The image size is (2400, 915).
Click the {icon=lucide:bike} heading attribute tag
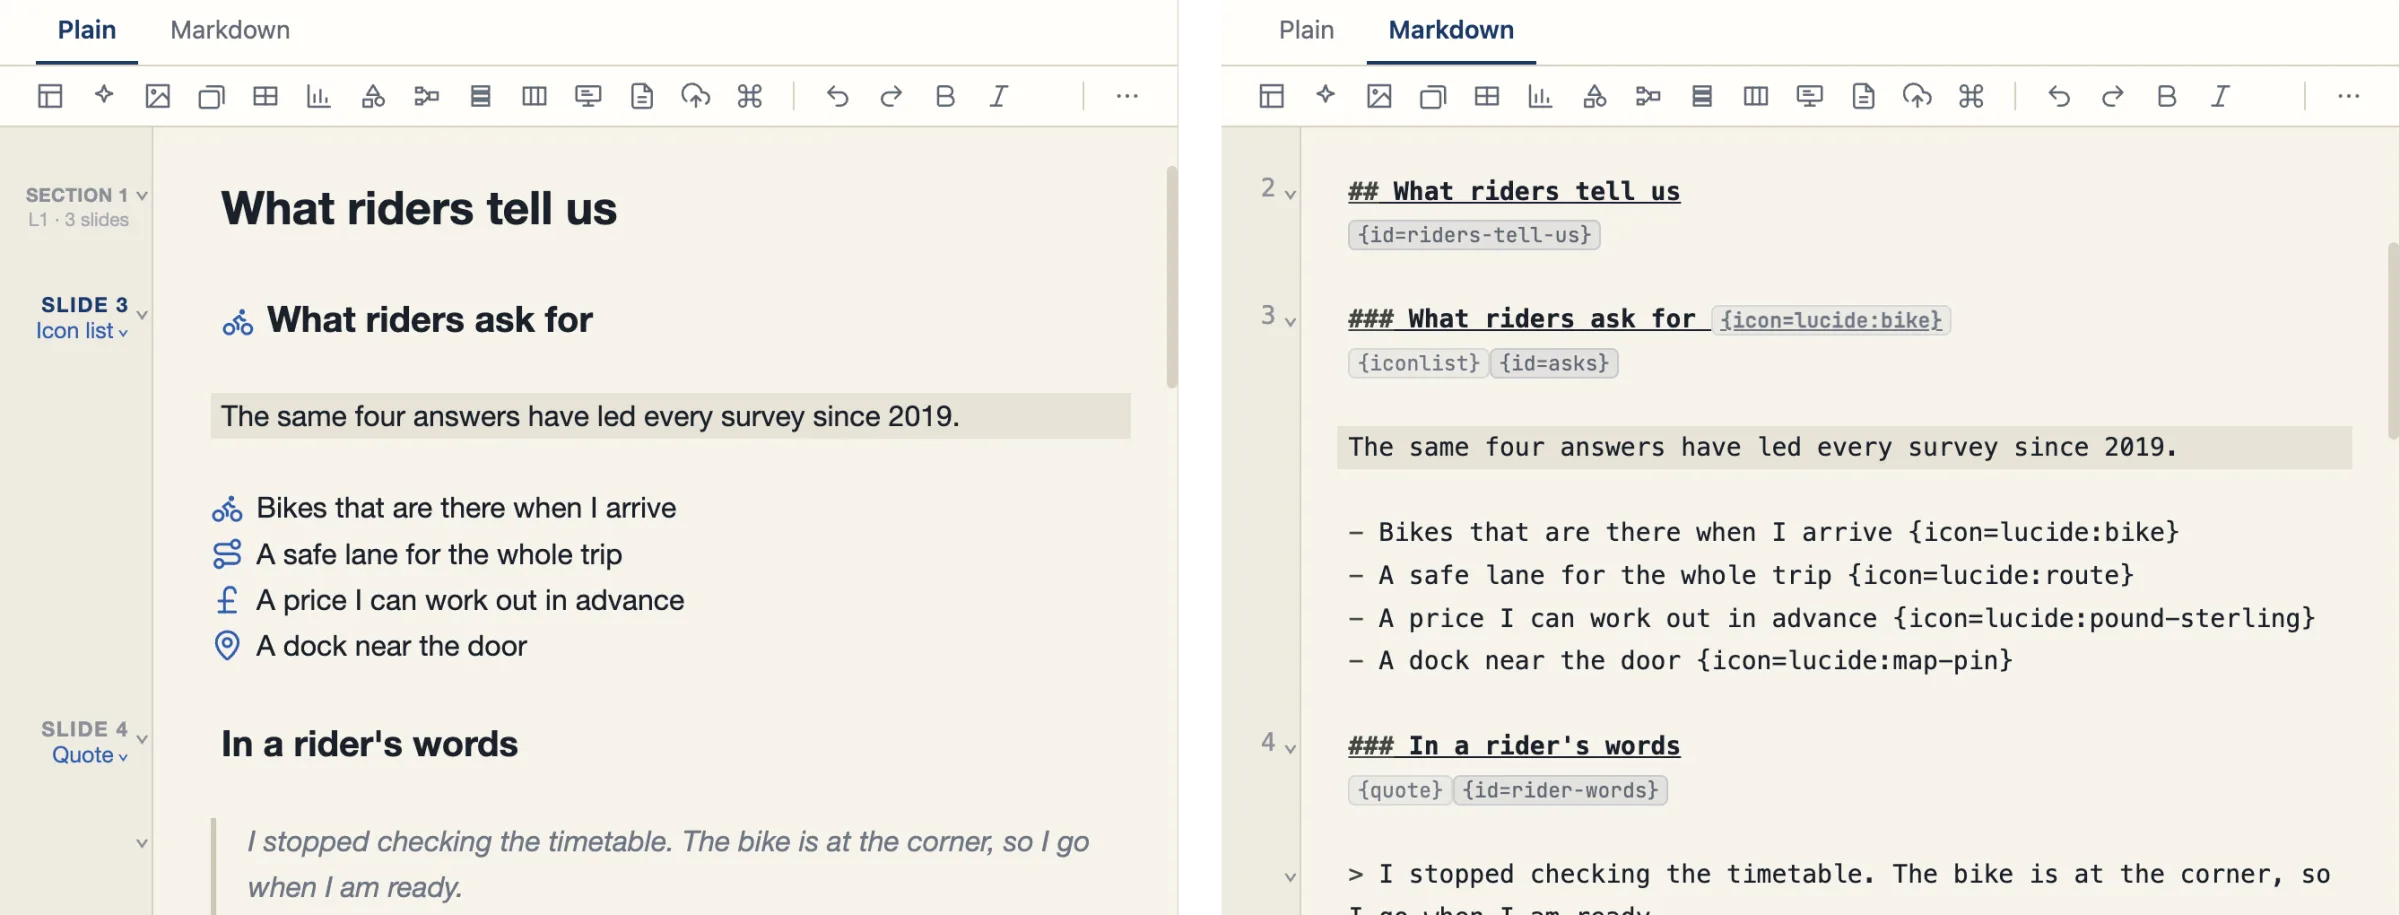pos(1831,320)
